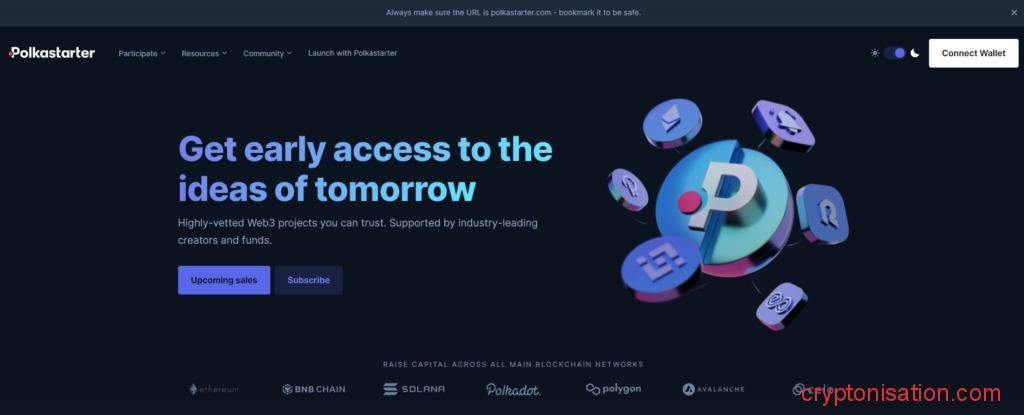Click the Polkadot network logo
This screenshot has height=415, width=1024.
pyautogui.click(x=513, y=390)
